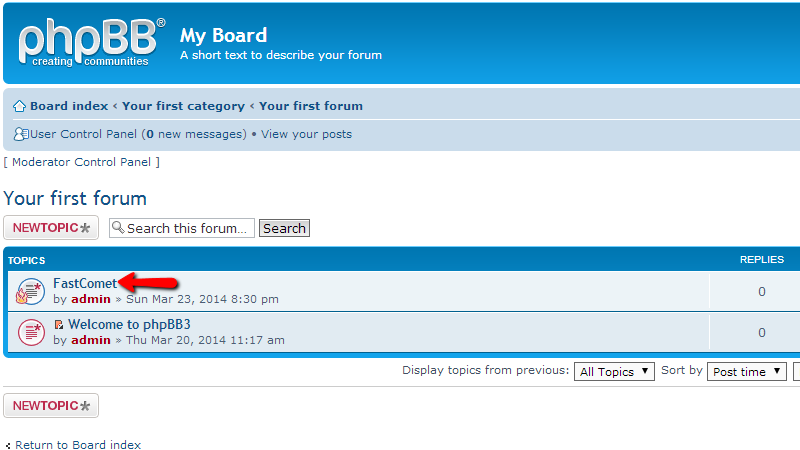Viewport: 800px width, 450px height.
Task: Click the bottom New Topic button
Action: click(51, 406)
